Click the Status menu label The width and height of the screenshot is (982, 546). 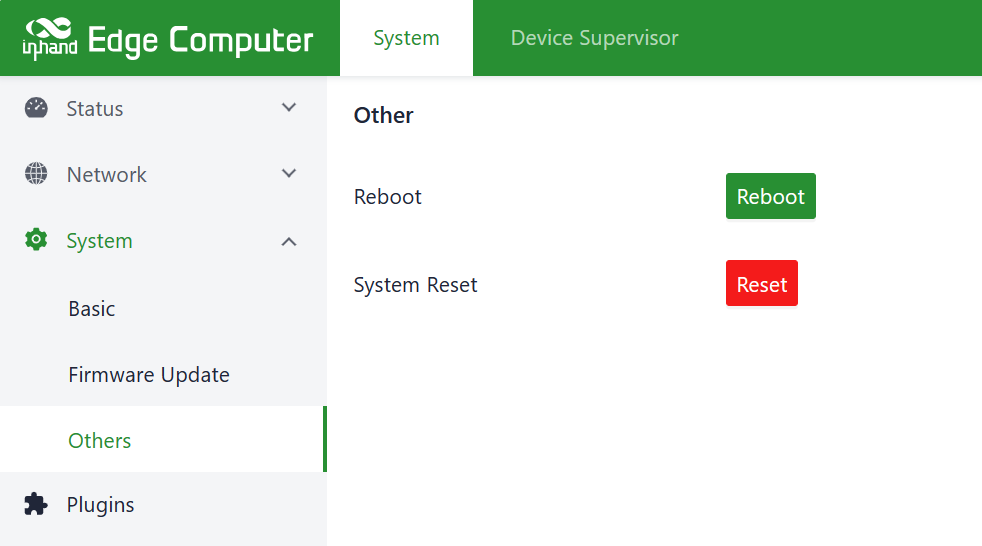[x=95, y=109]
